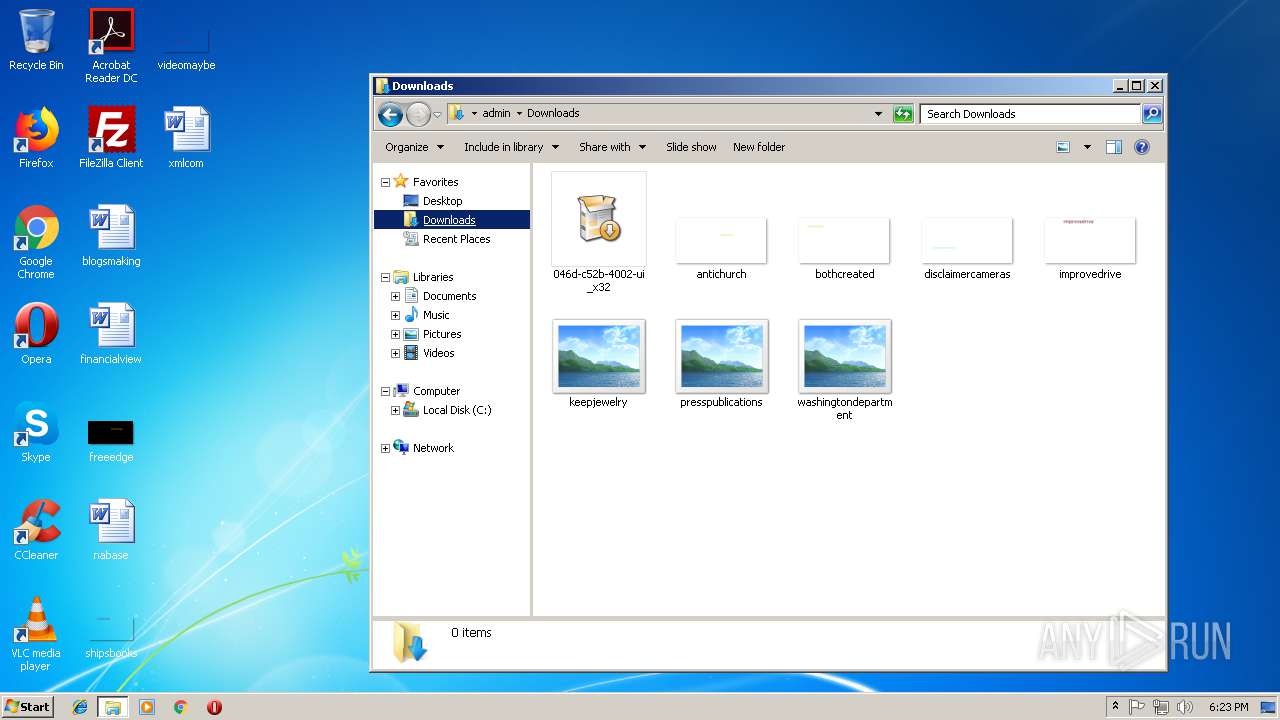
Task: Click the Chrome taskbar icon
Action: tap(181, 707)
